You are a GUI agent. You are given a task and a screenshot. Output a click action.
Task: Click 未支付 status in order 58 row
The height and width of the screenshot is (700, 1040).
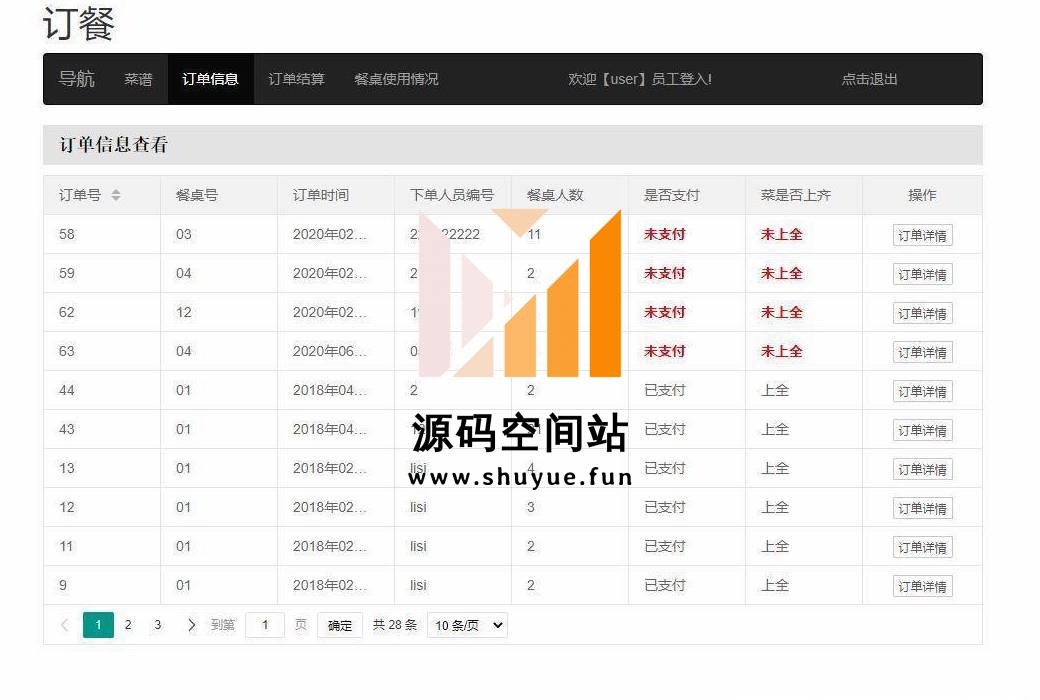click(x=665, y=234)
